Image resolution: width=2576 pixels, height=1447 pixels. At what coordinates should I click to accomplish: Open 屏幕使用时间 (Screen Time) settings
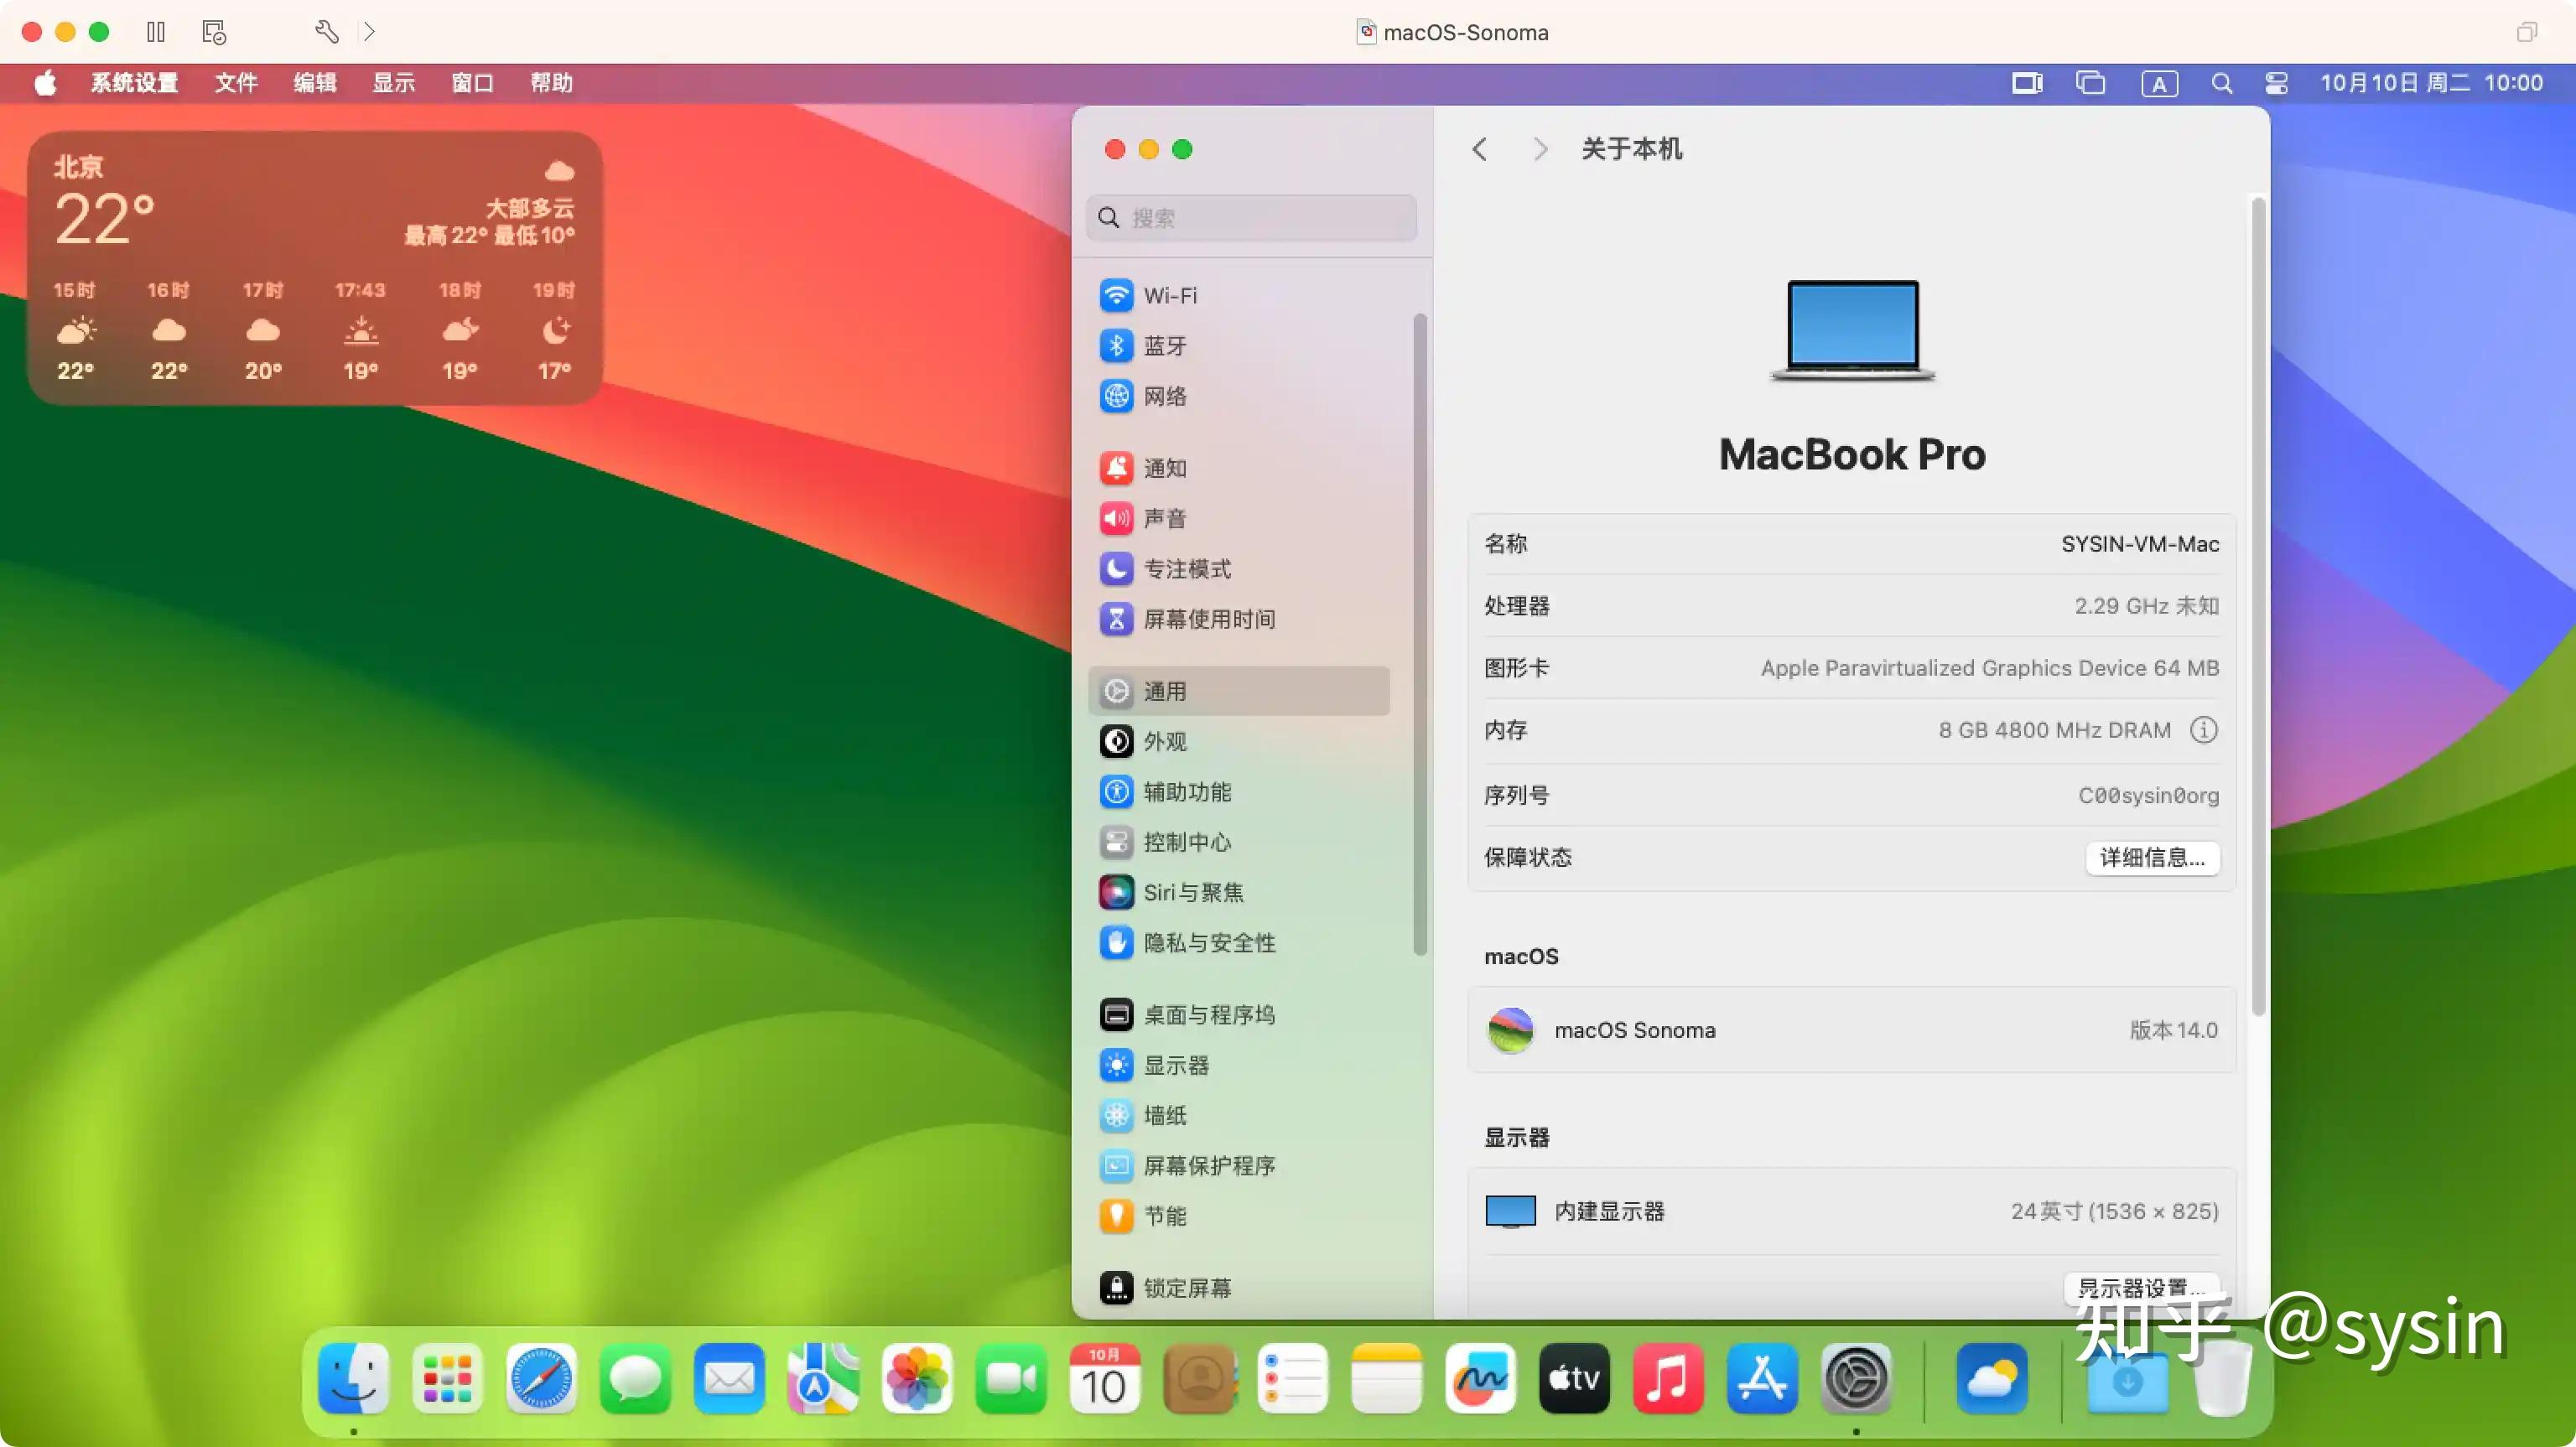point(1210,619)
